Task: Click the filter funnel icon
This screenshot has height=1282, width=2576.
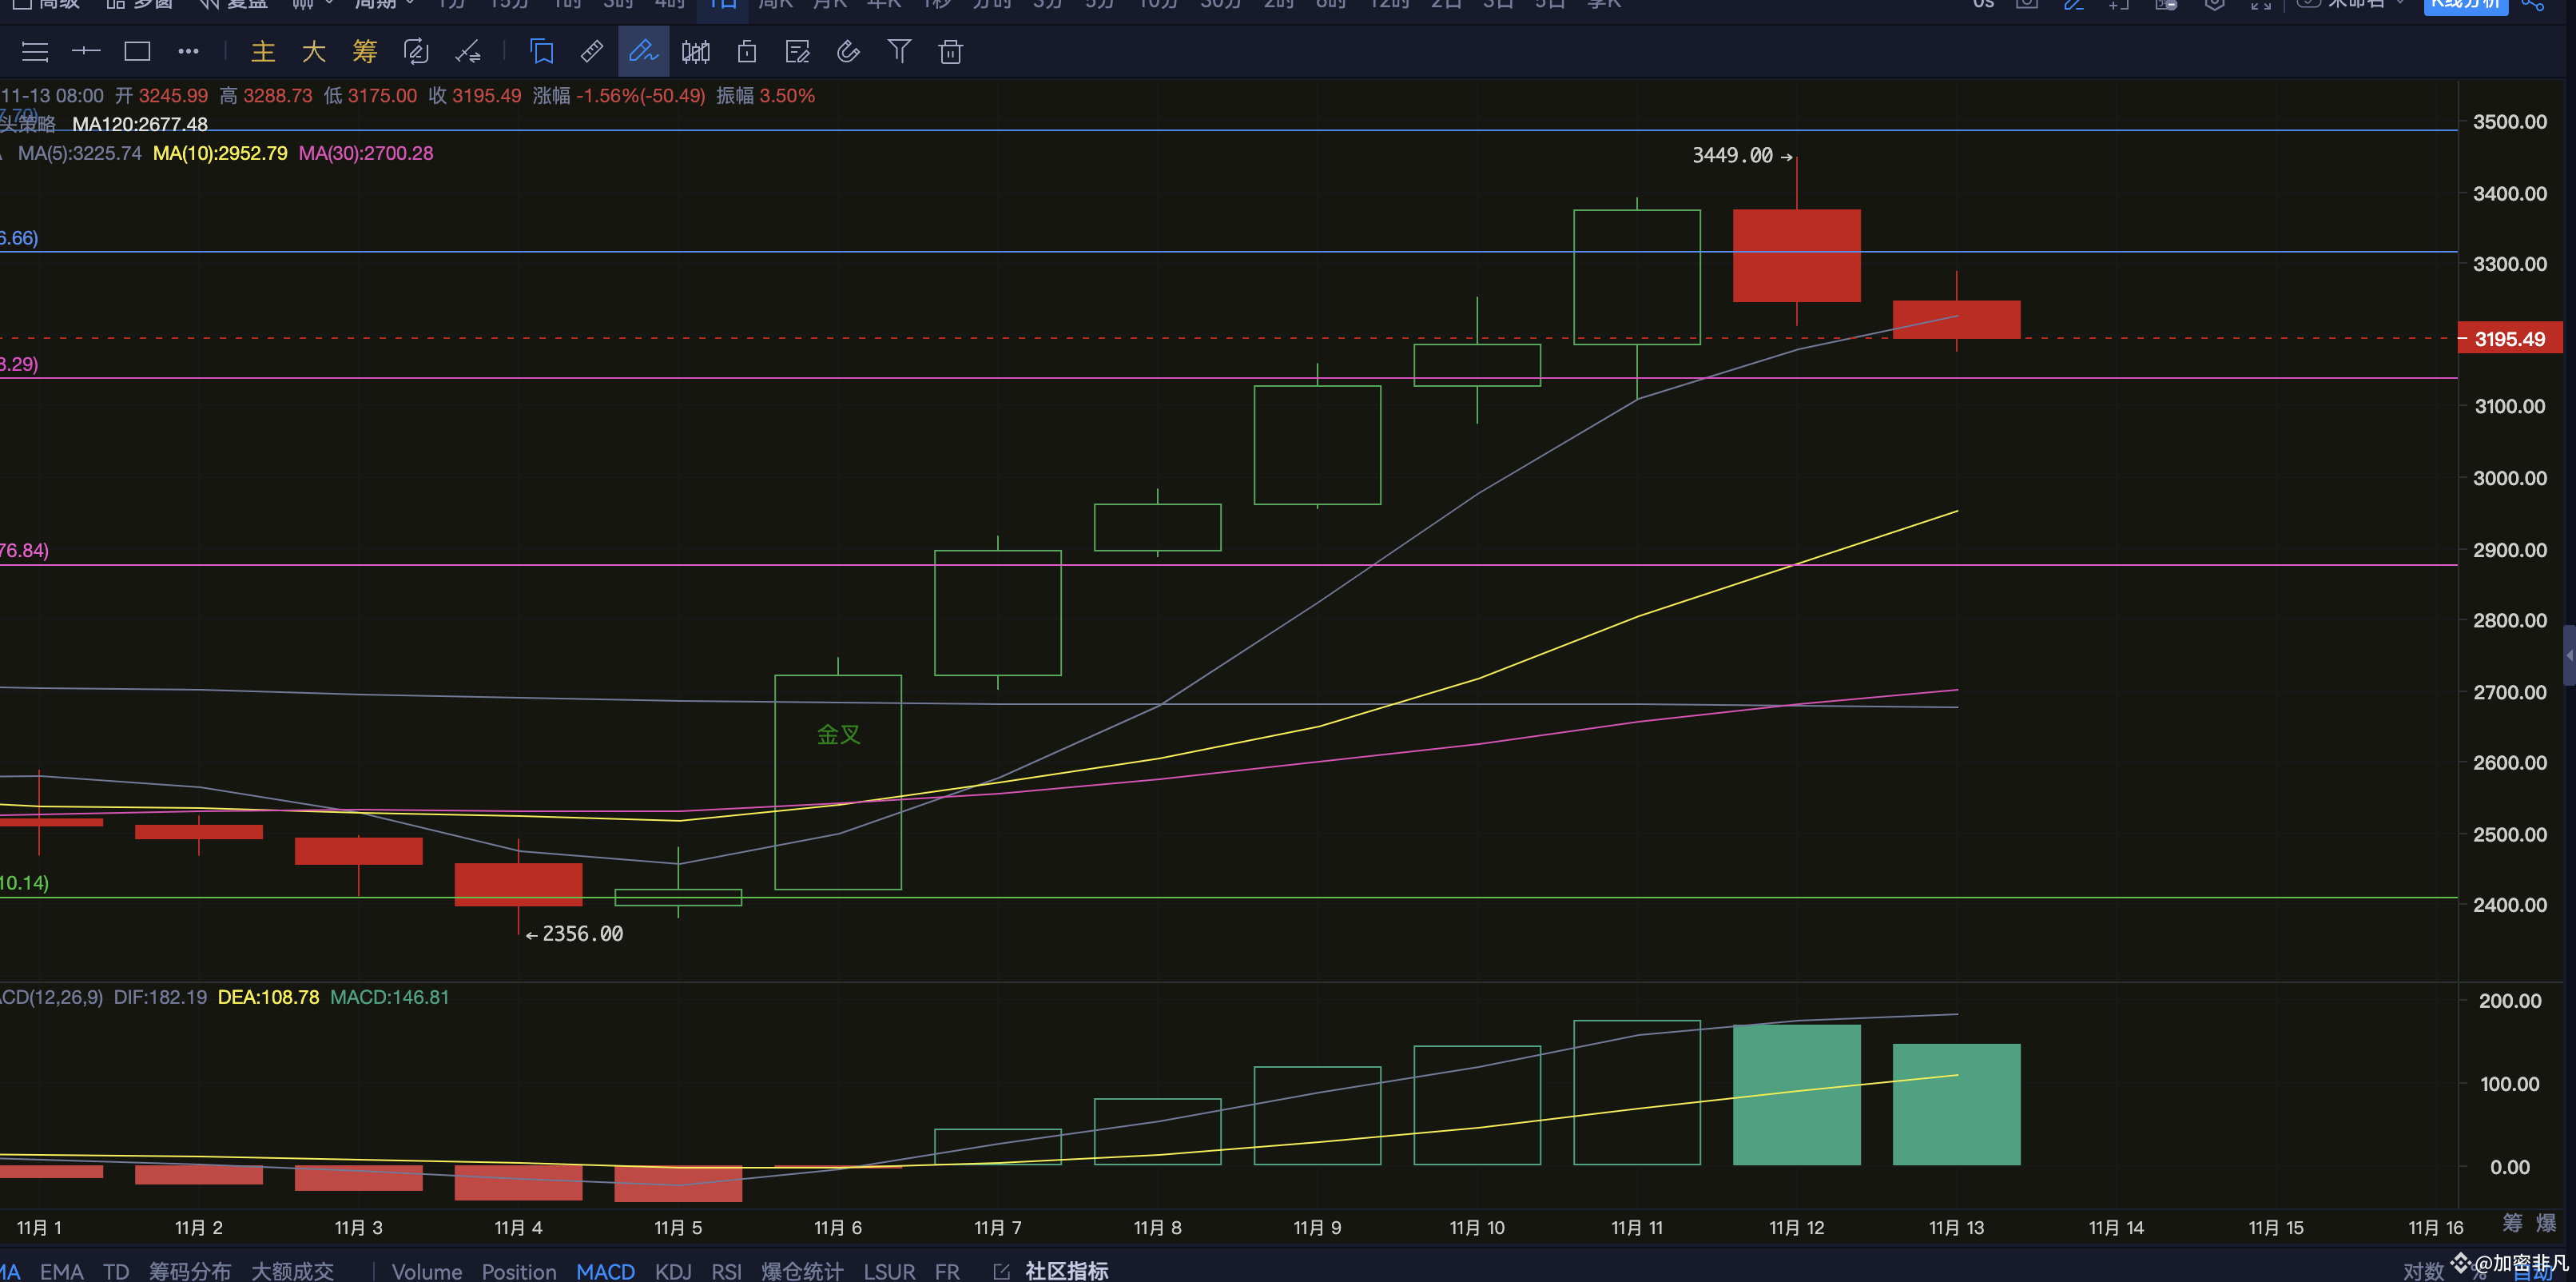Action: pos(899,51)
